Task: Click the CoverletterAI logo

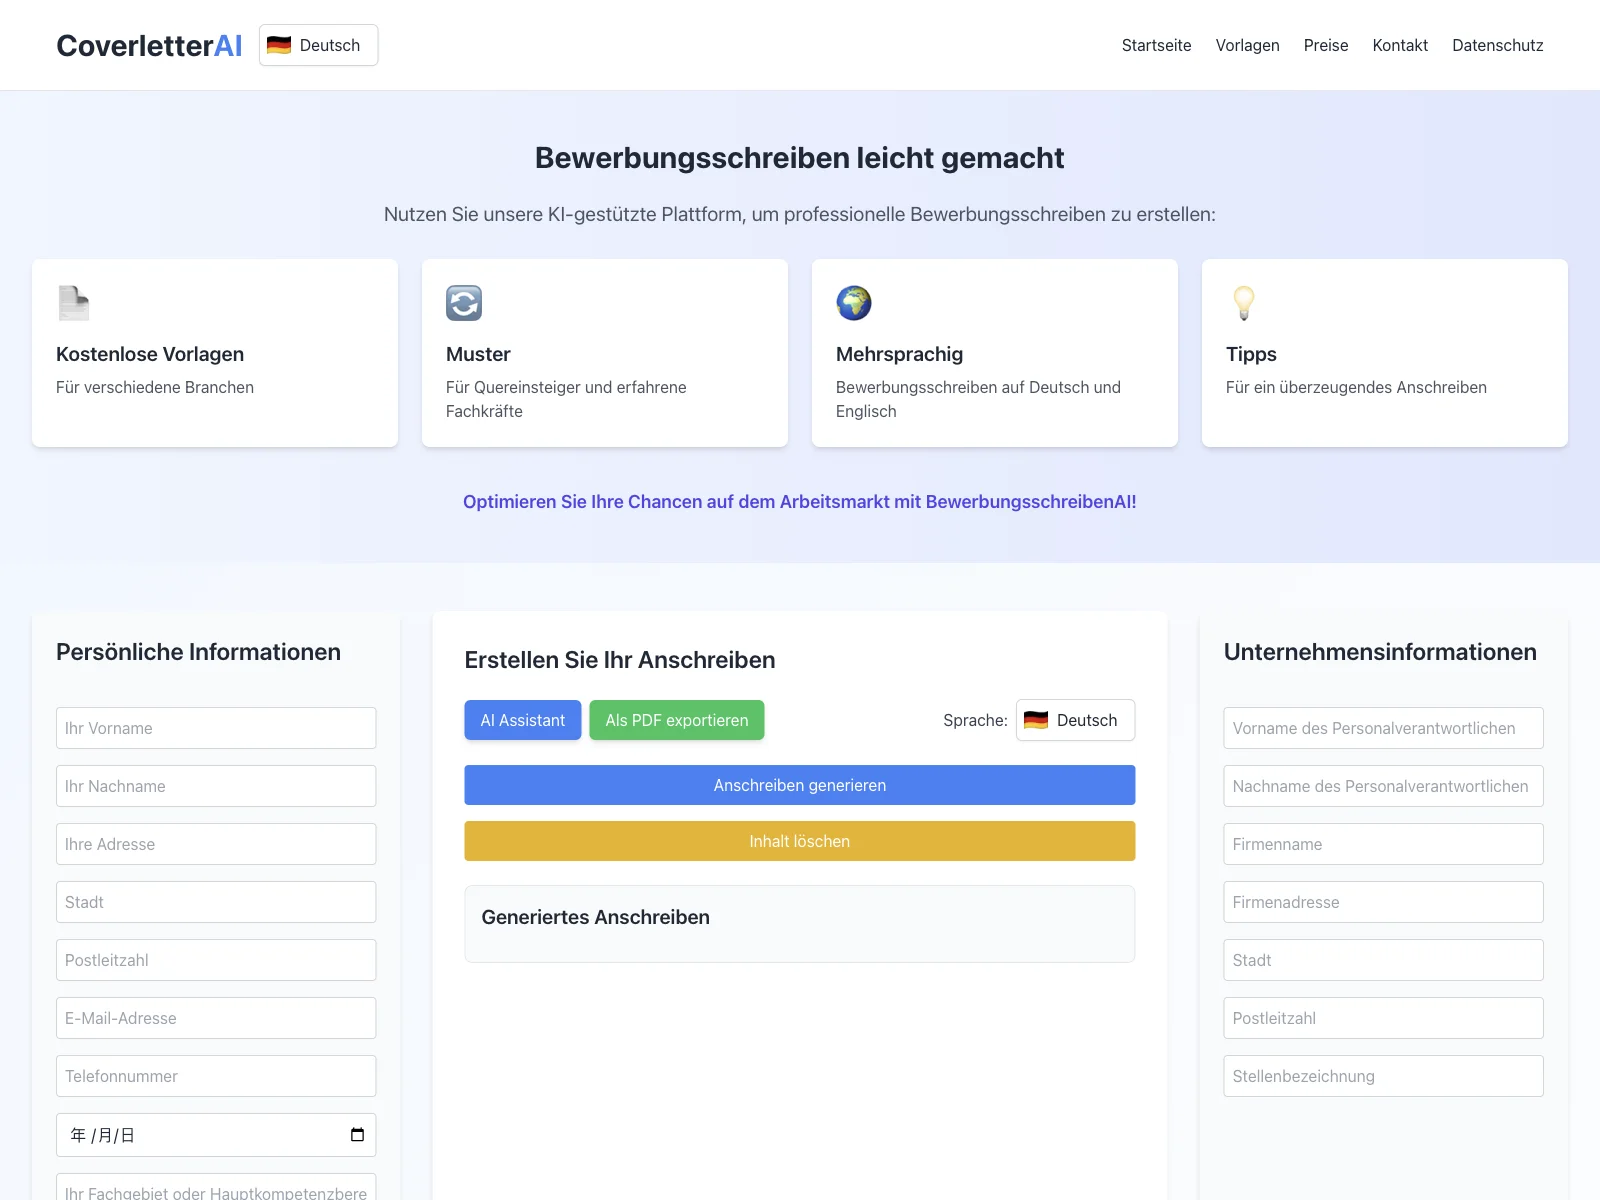Action: pos(149,45)
